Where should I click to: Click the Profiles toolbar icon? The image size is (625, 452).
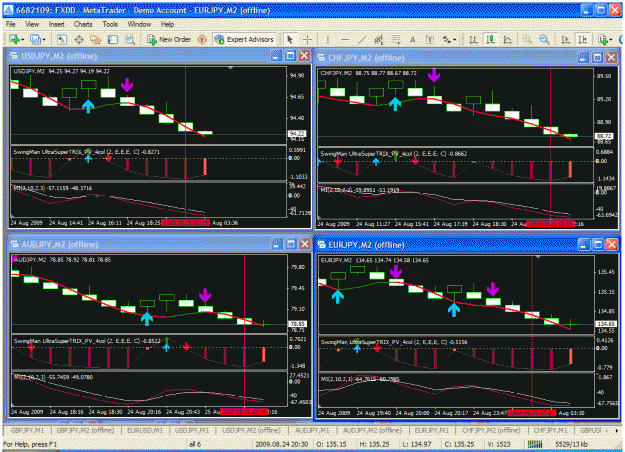click(x=35, y=39)
